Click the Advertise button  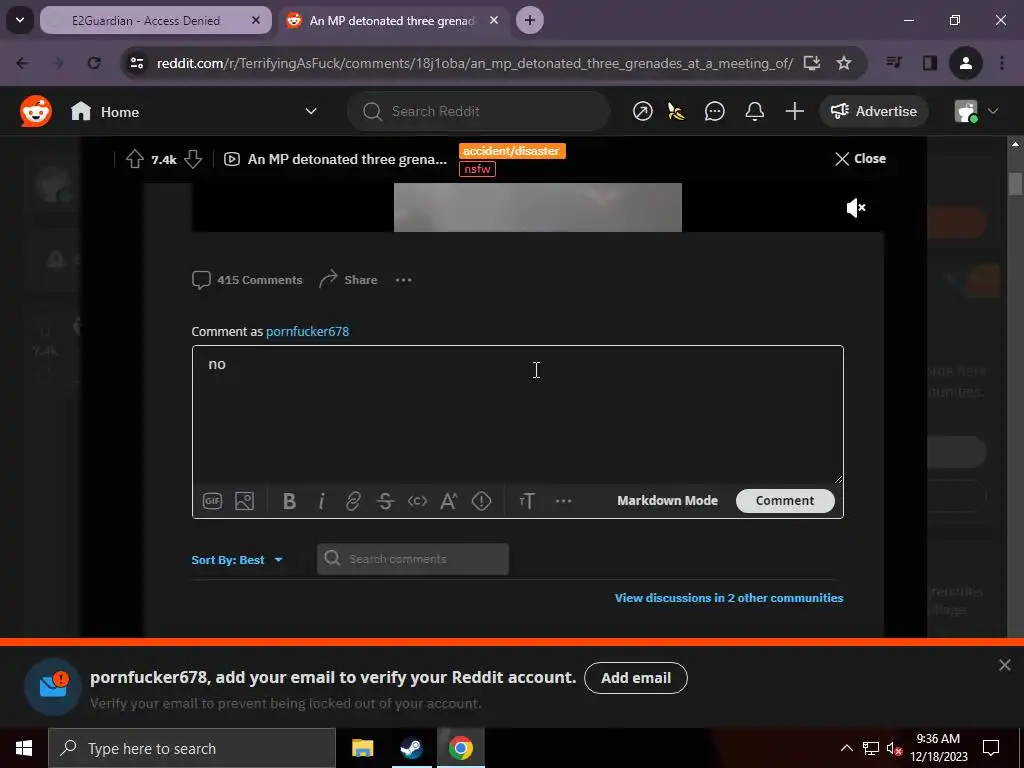point(874,112)
